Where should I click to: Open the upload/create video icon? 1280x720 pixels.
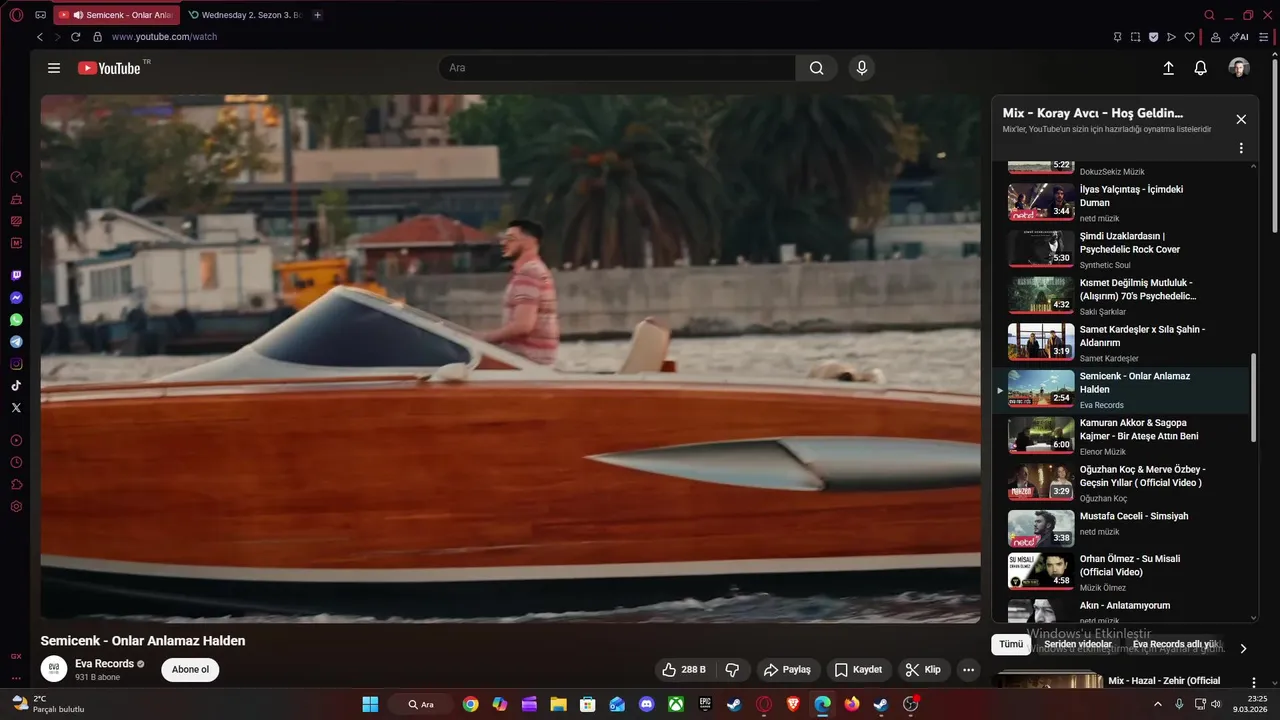[x=1168, y=68]
